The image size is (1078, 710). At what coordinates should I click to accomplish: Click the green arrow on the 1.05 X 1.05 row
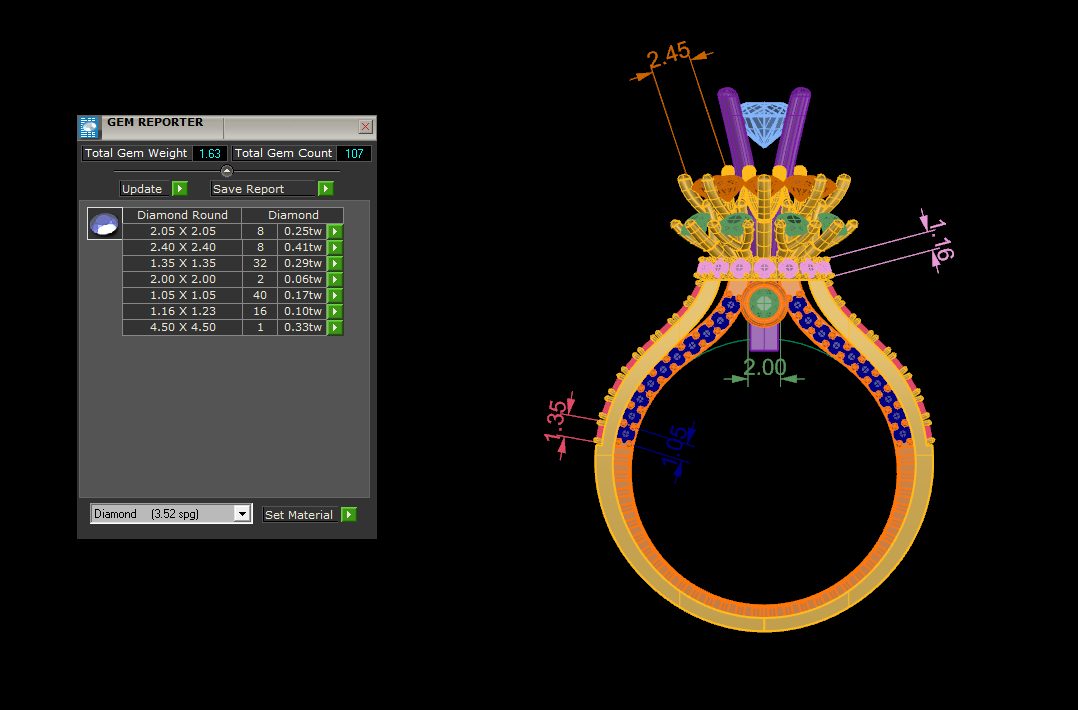point(335,296)
